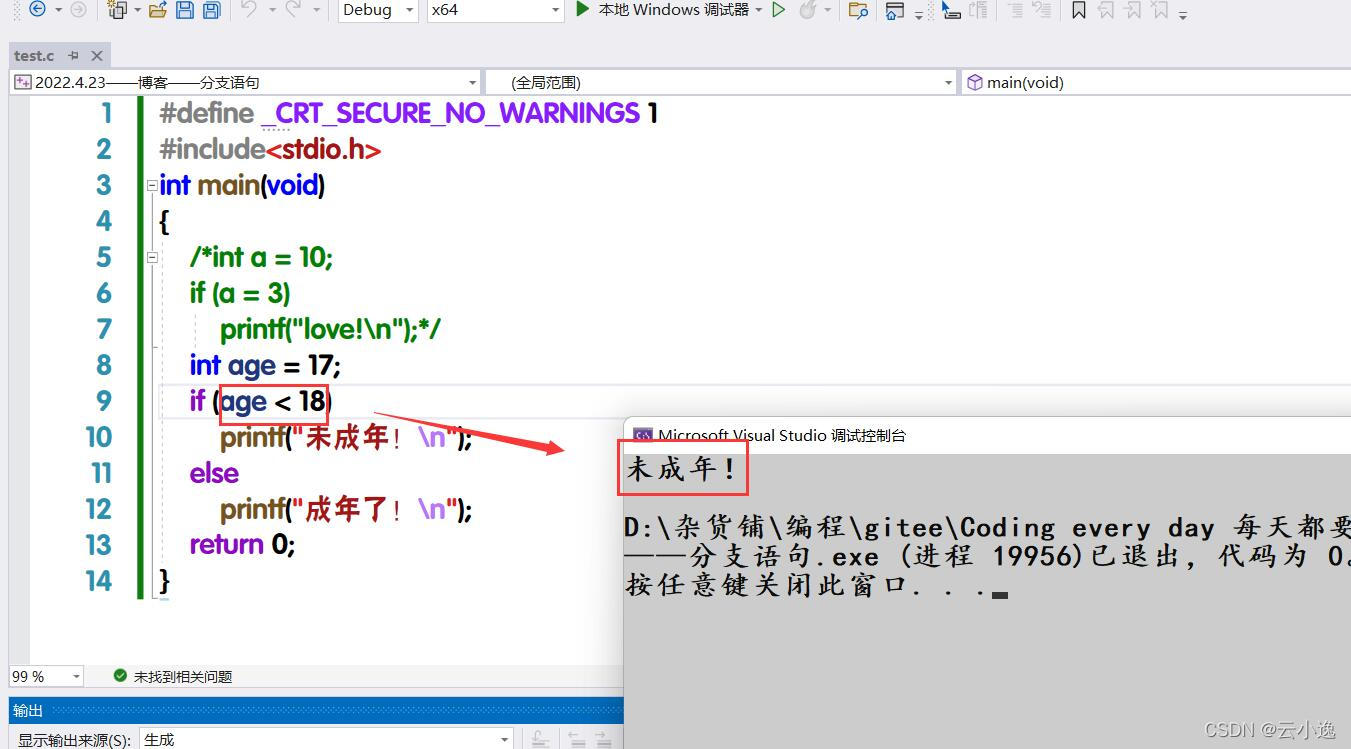This screenshot has height=749, width=1351.
Task: Click the 未找到相关问题 status indicator
Action: click(173, 676)
